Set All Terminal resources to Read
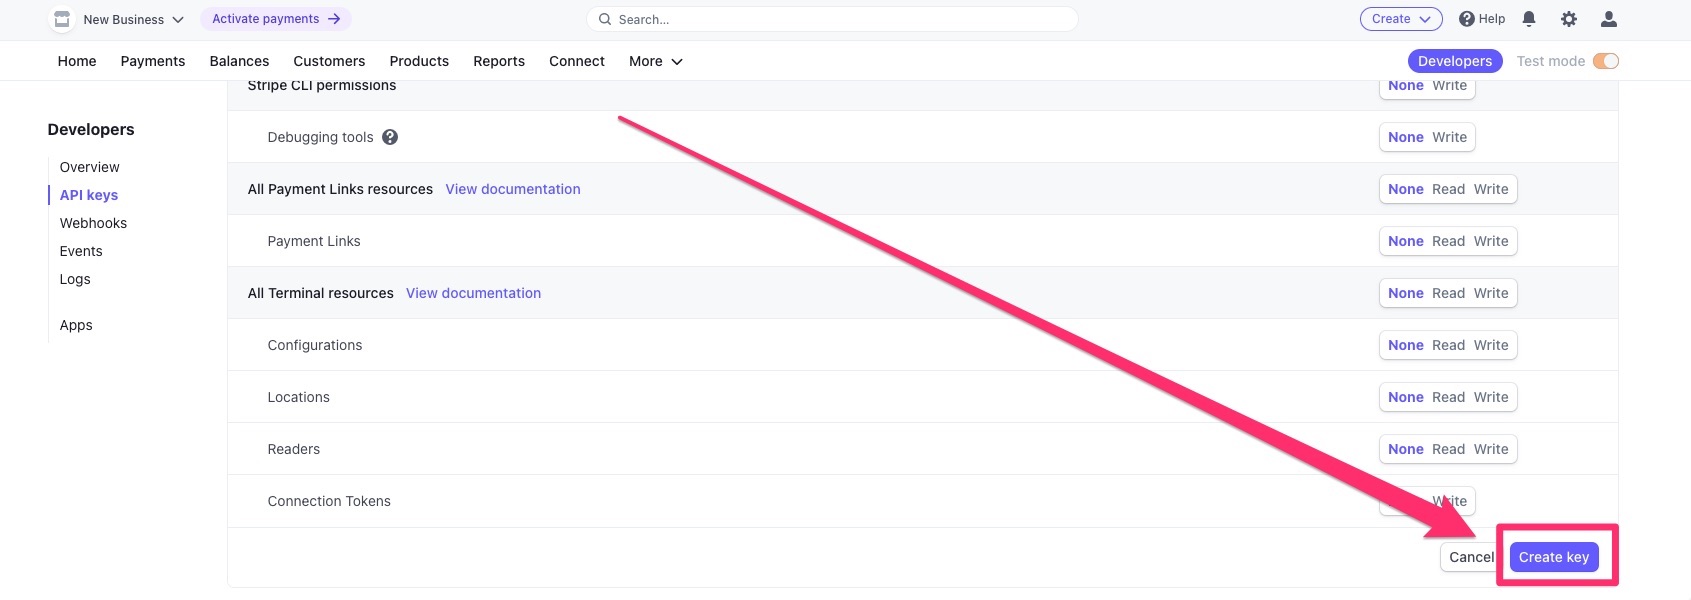 click(1448, 293)
